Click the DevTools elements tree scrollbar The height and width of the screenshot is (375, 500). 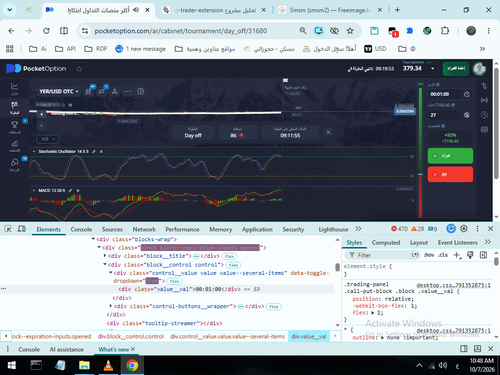[337, 267]
